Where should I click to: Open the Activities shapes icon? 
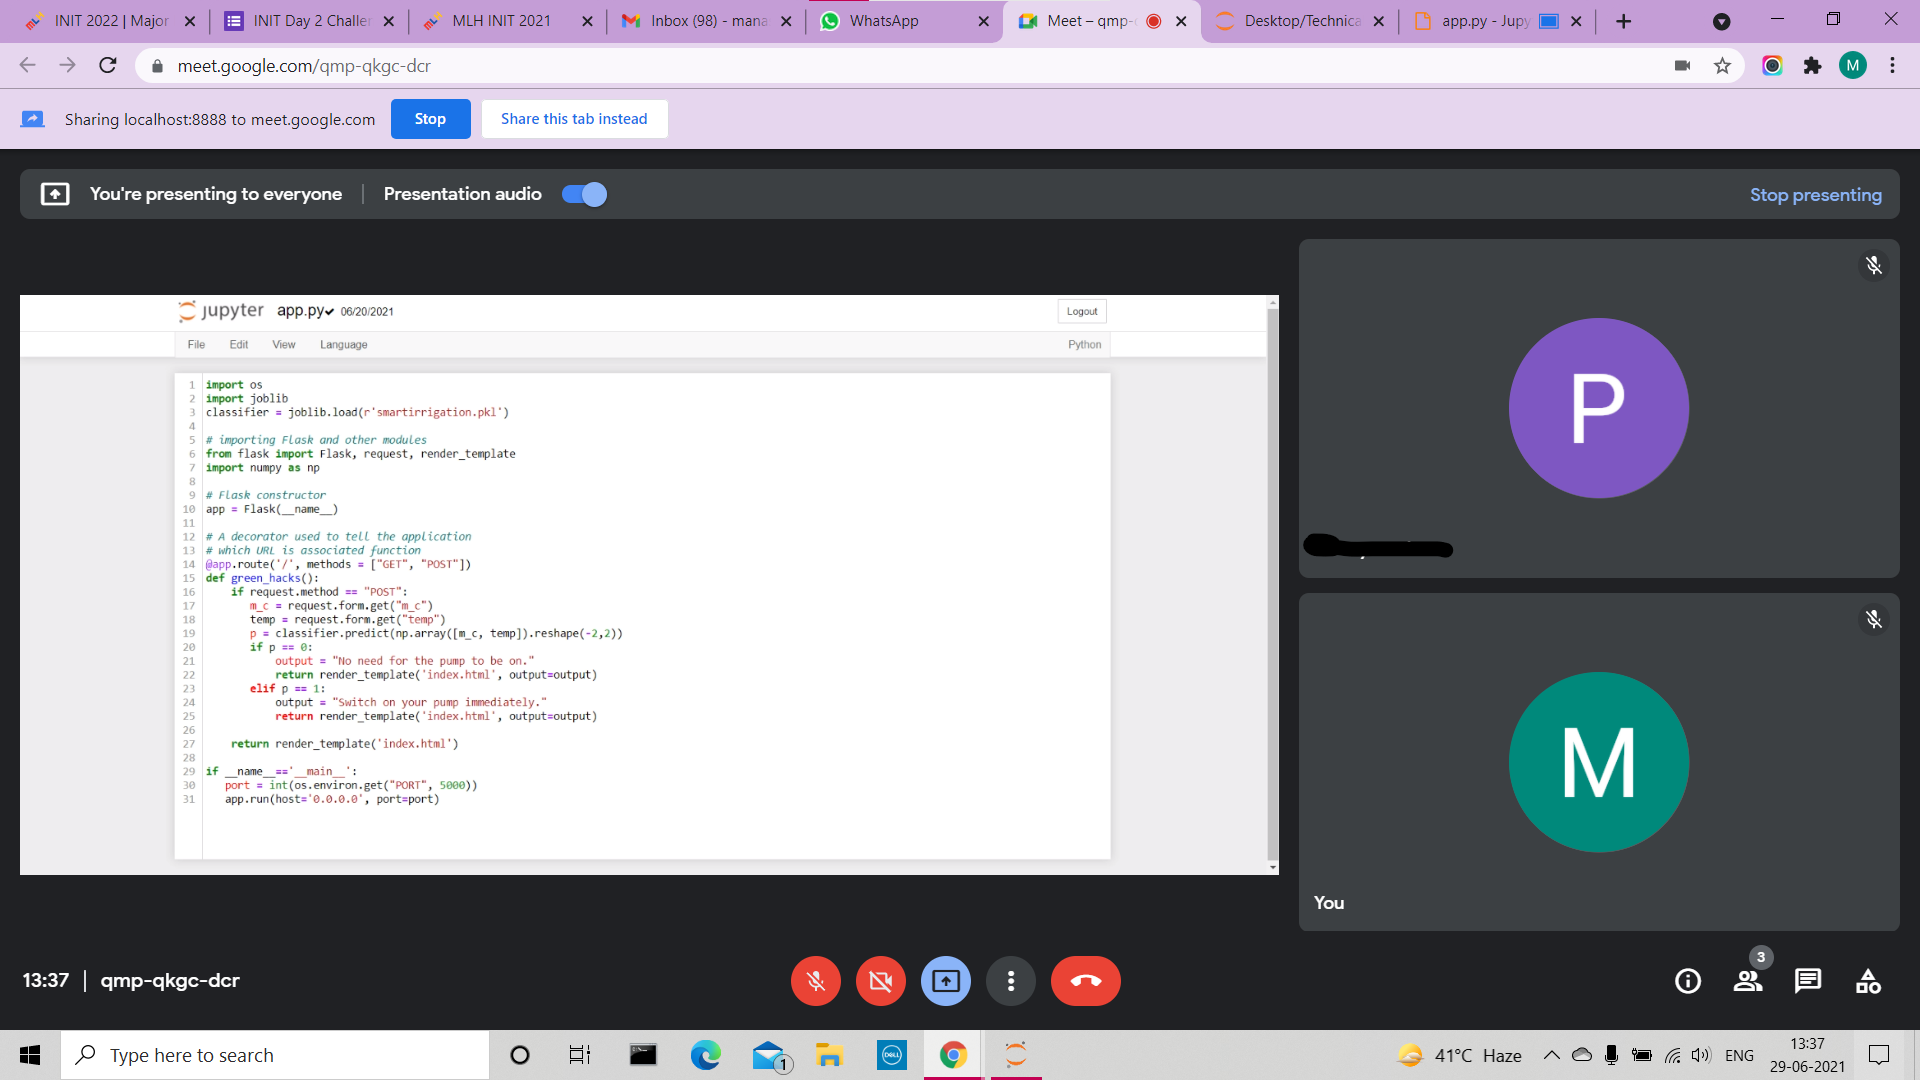click(x=1867, y=981)
